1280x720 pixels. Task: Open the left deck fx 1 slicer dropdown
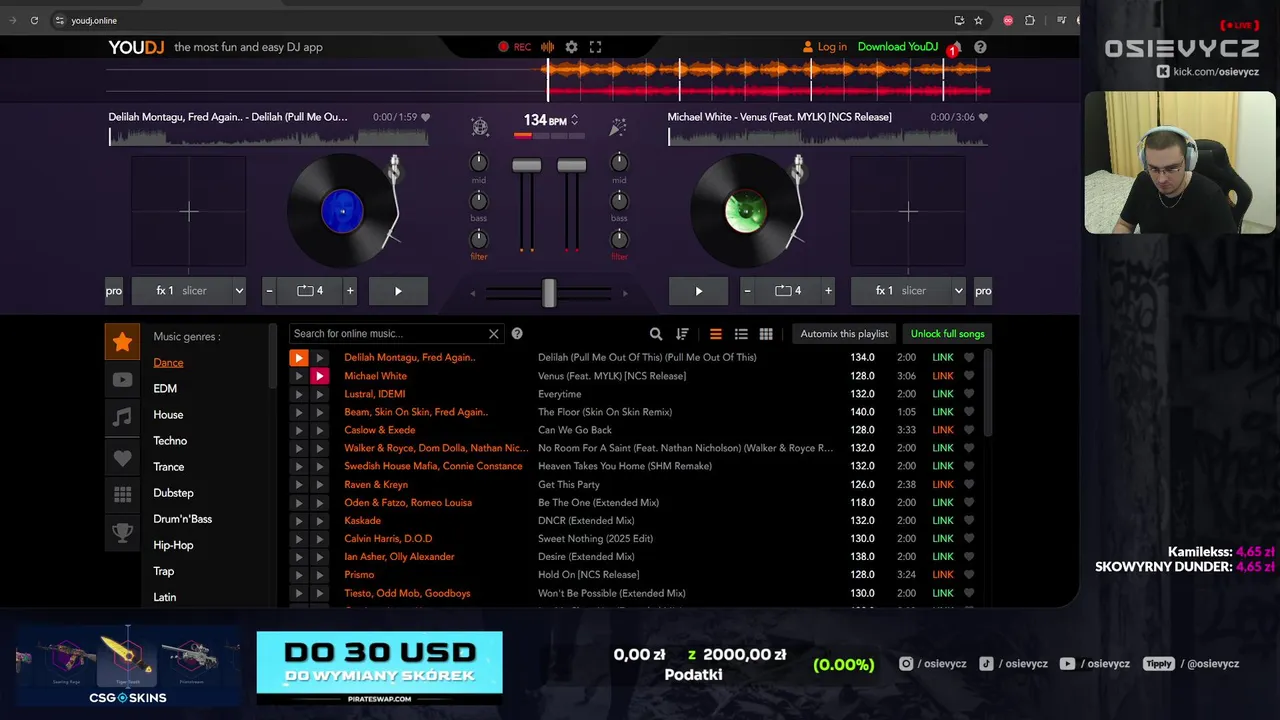coord(189,291)
